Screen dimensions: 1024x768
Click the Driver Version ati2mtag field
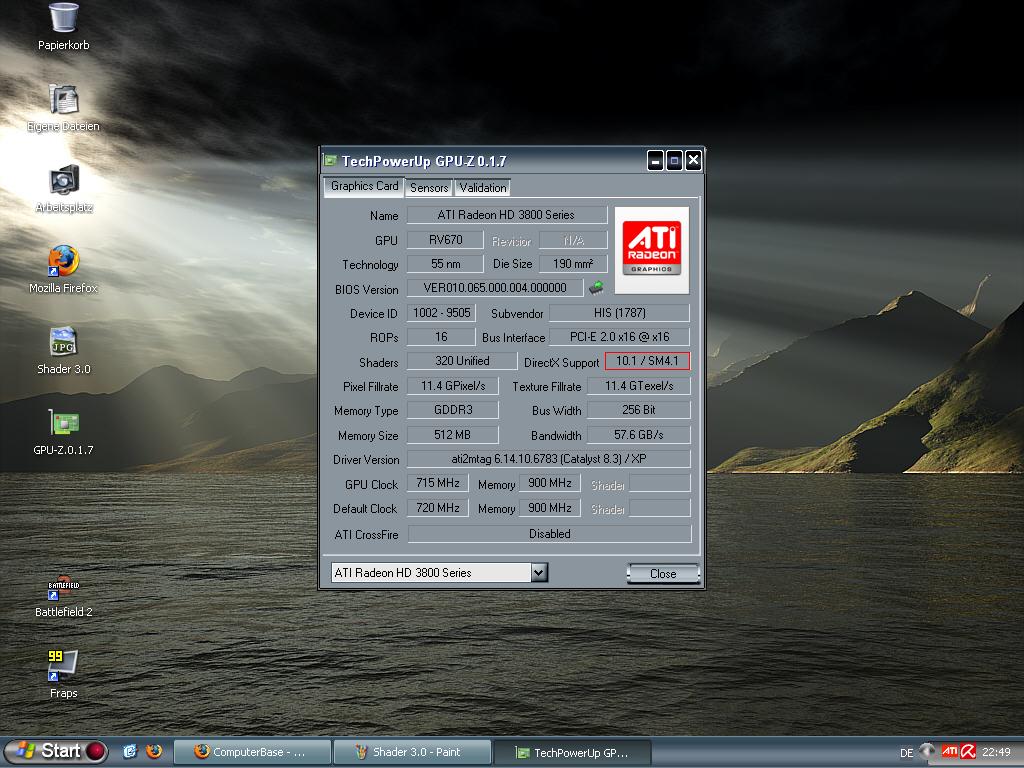pos(549,459)
